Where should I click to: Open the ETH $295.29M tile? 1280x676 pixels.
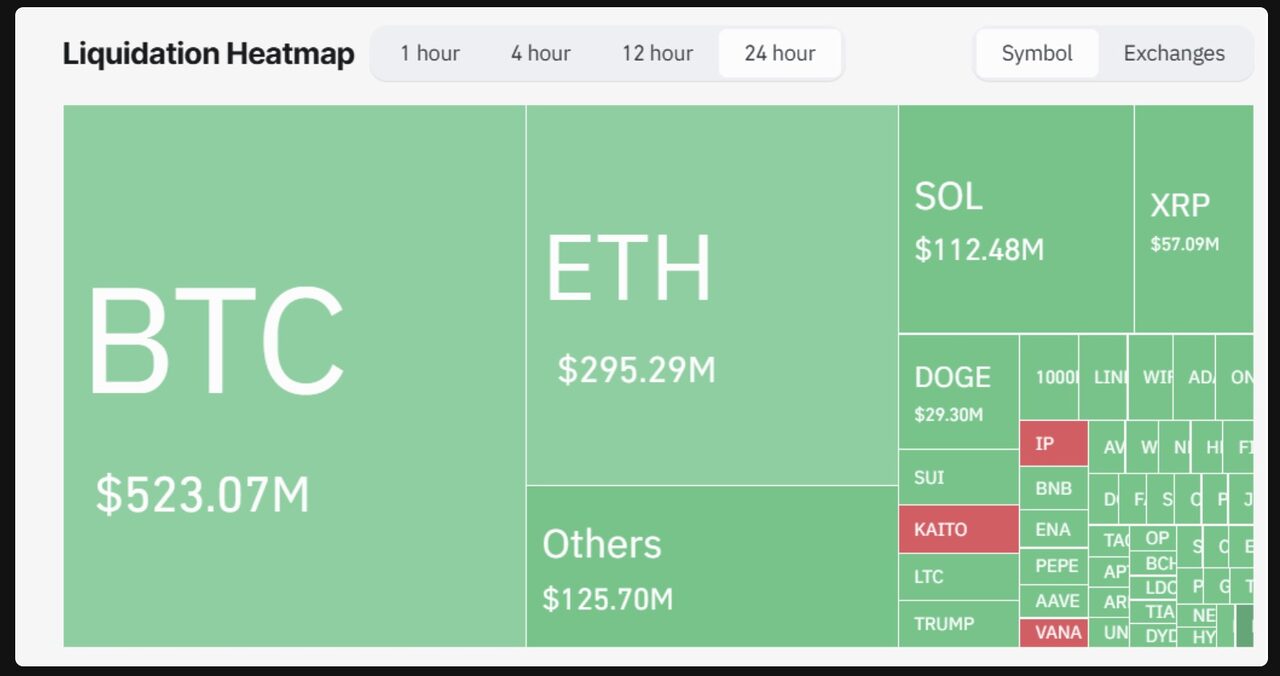pyautogui.click(x=711, y=296)
